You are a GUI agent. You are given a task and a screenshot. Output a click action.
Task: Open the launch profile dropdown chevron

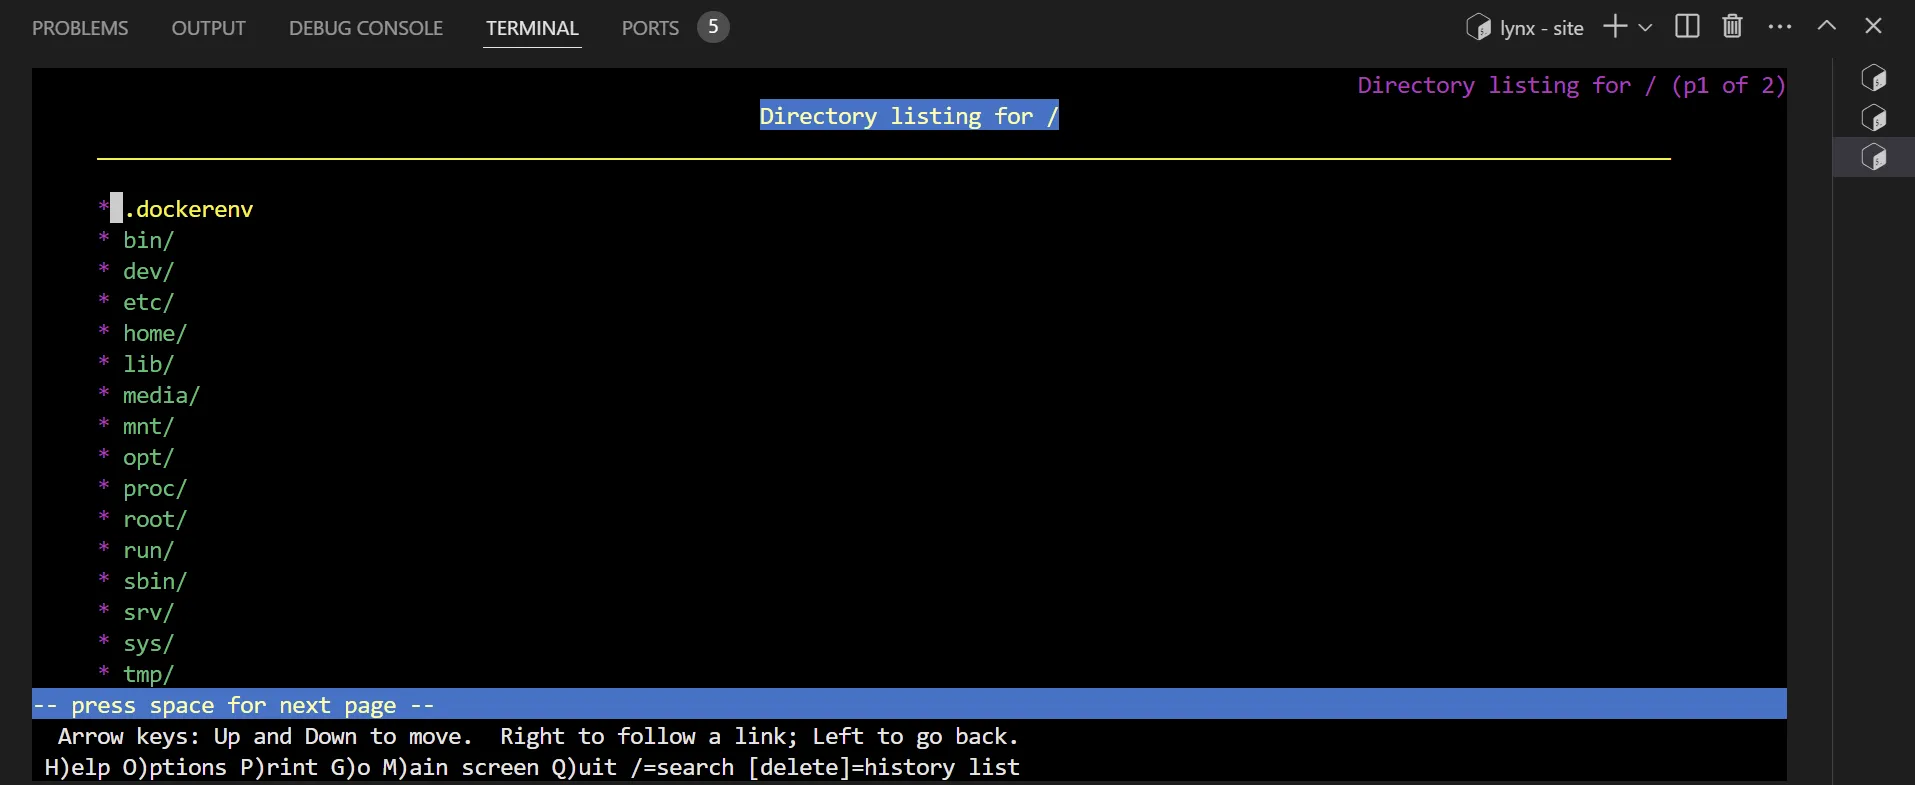pyautogui.click(x=1645, y=28)
